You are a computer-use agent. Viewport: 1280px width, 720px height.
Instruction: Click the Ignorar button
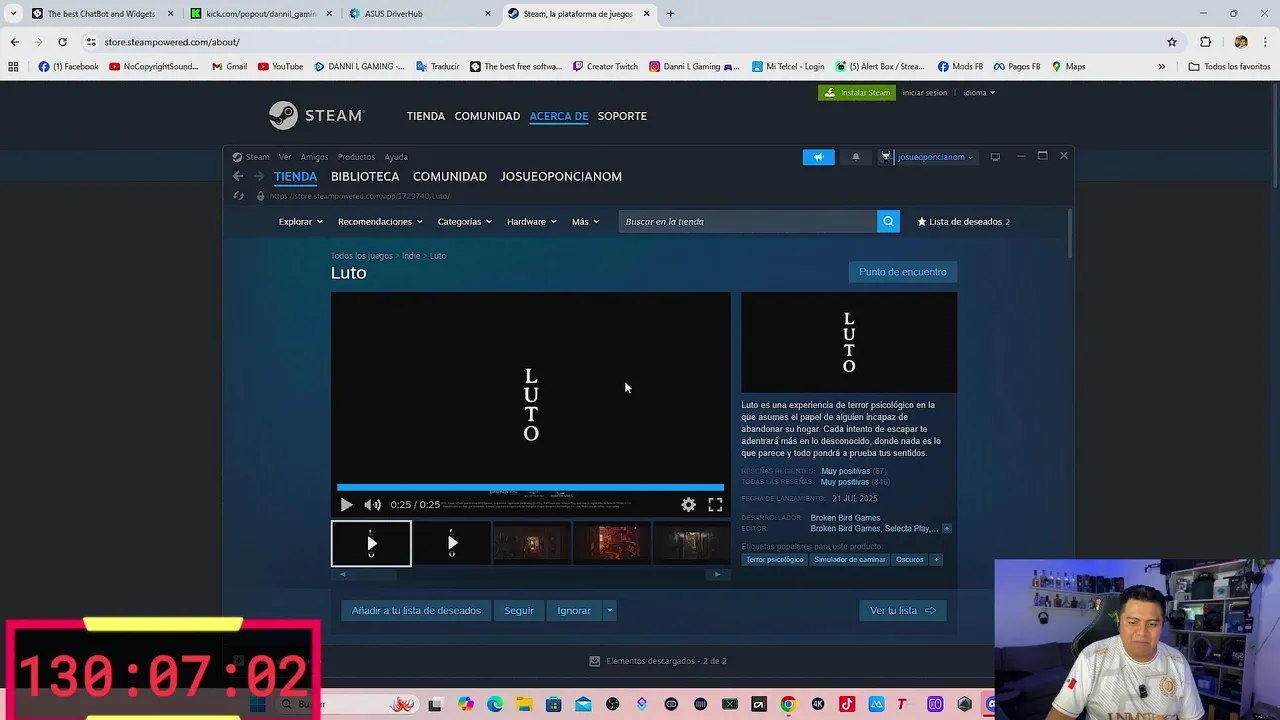[x=574, y=611]
